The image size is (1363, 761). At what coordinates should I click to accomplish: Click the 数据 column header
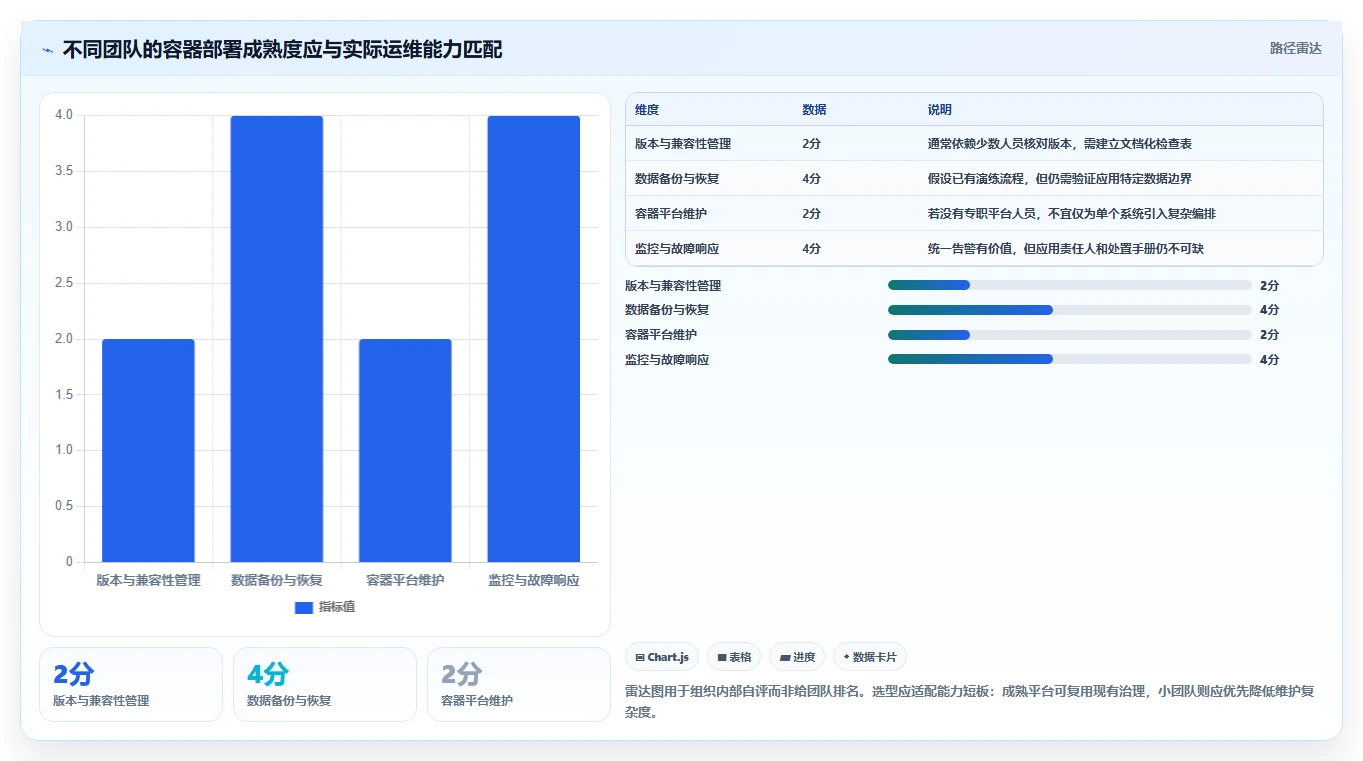click(814, 110)
